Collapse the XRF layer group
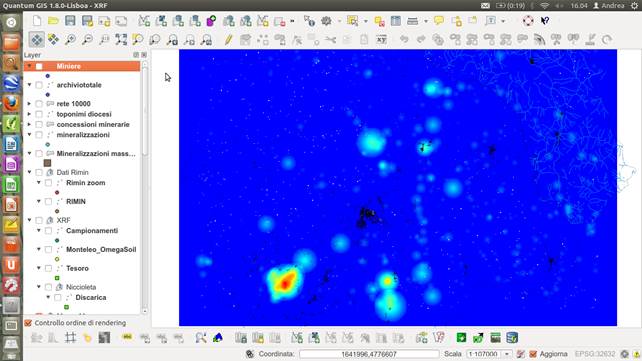642x361 pixels. click(x=29, y=220)
